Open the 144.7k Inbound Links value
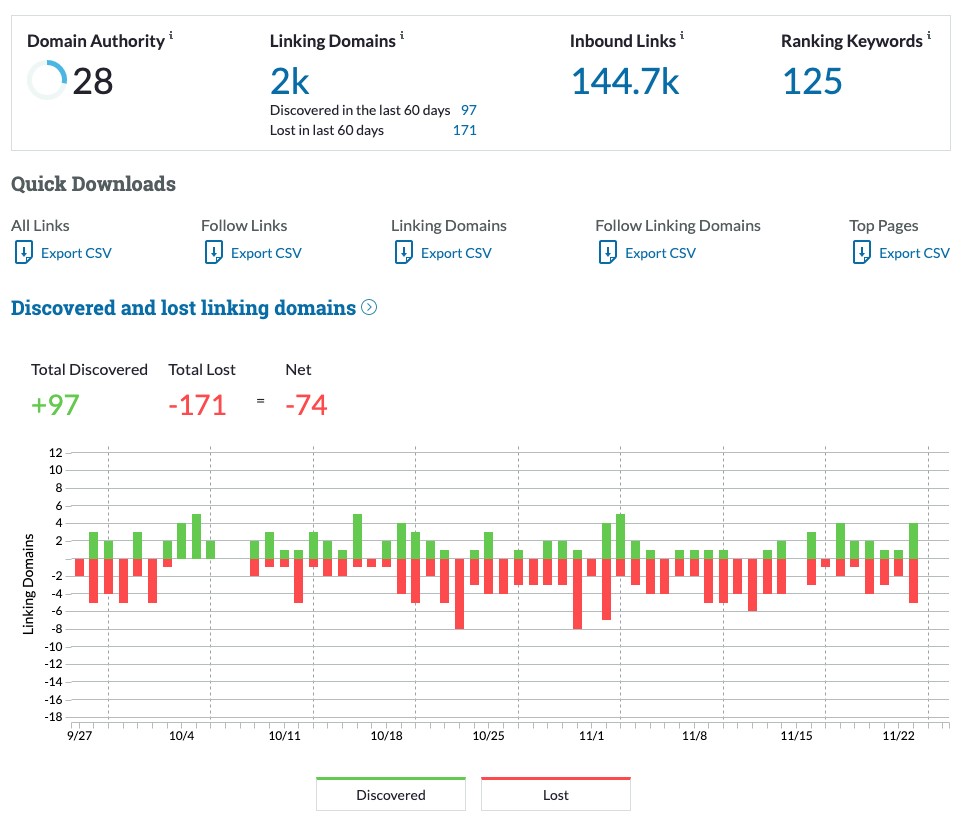 [624, 81]
